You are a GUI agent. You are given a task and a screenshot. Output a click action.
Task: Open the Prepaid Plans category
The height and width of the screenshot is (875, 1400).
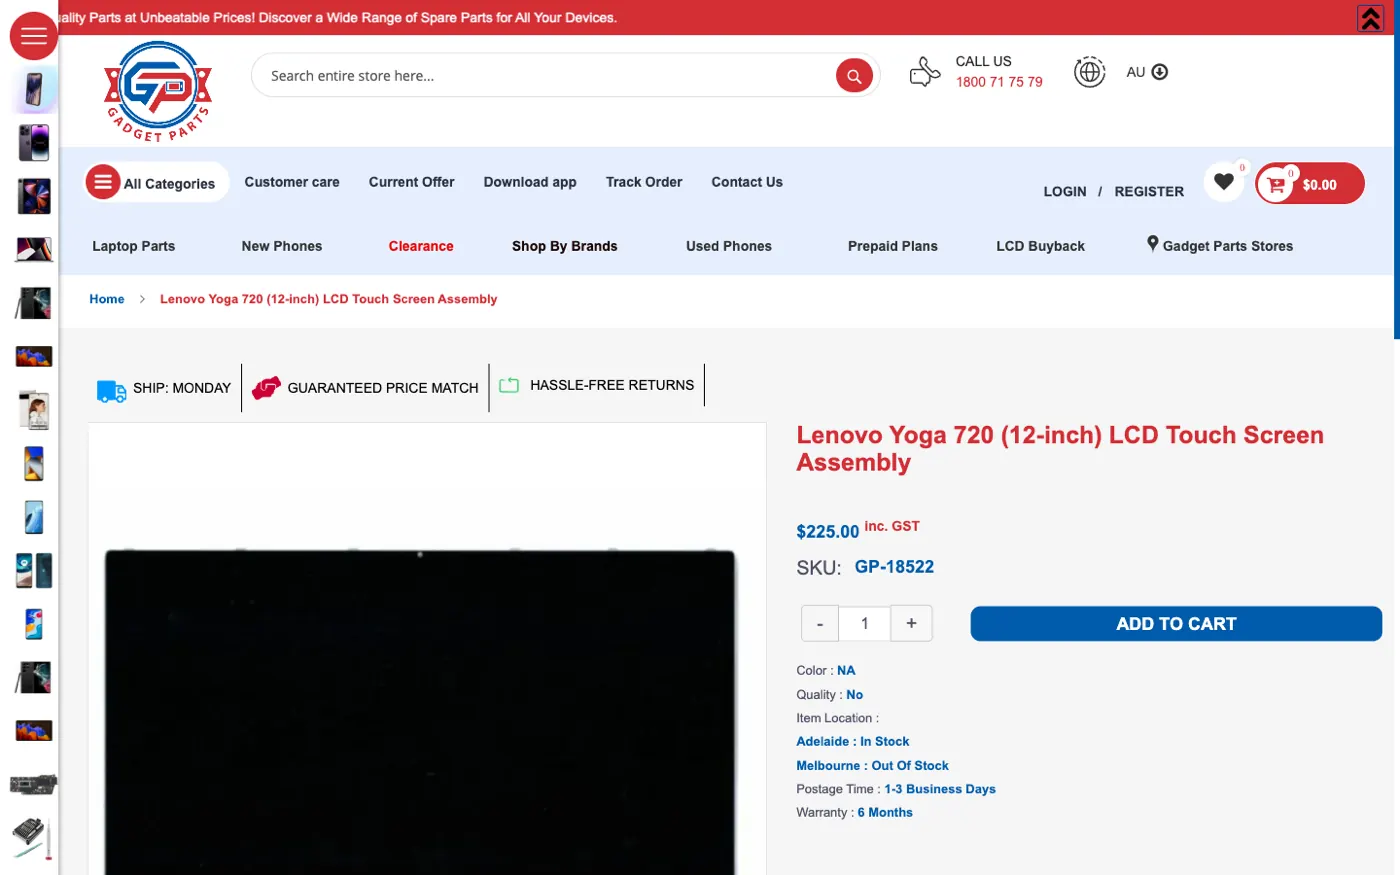893,246
